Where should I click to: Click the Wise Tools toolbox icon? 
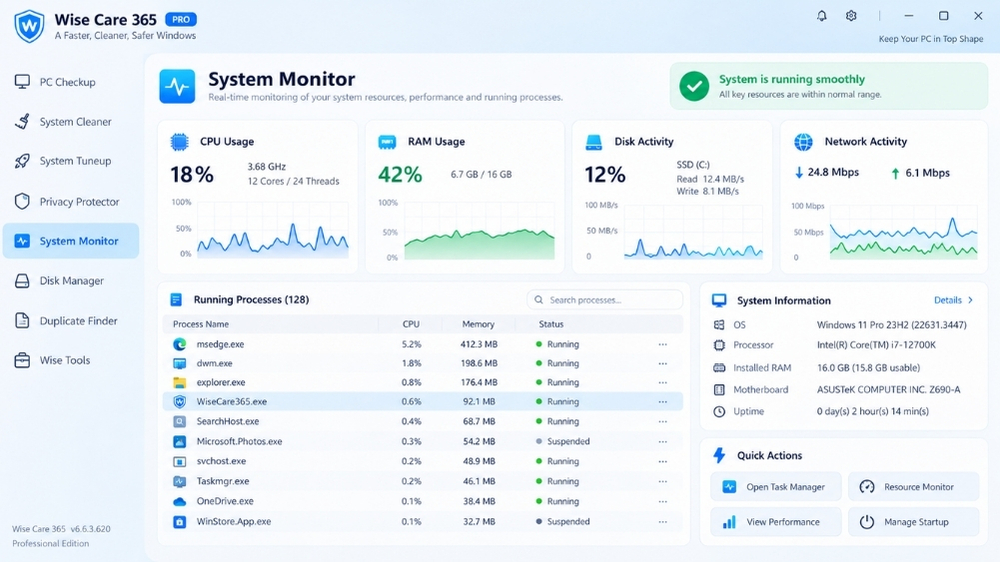pos(22,360)
